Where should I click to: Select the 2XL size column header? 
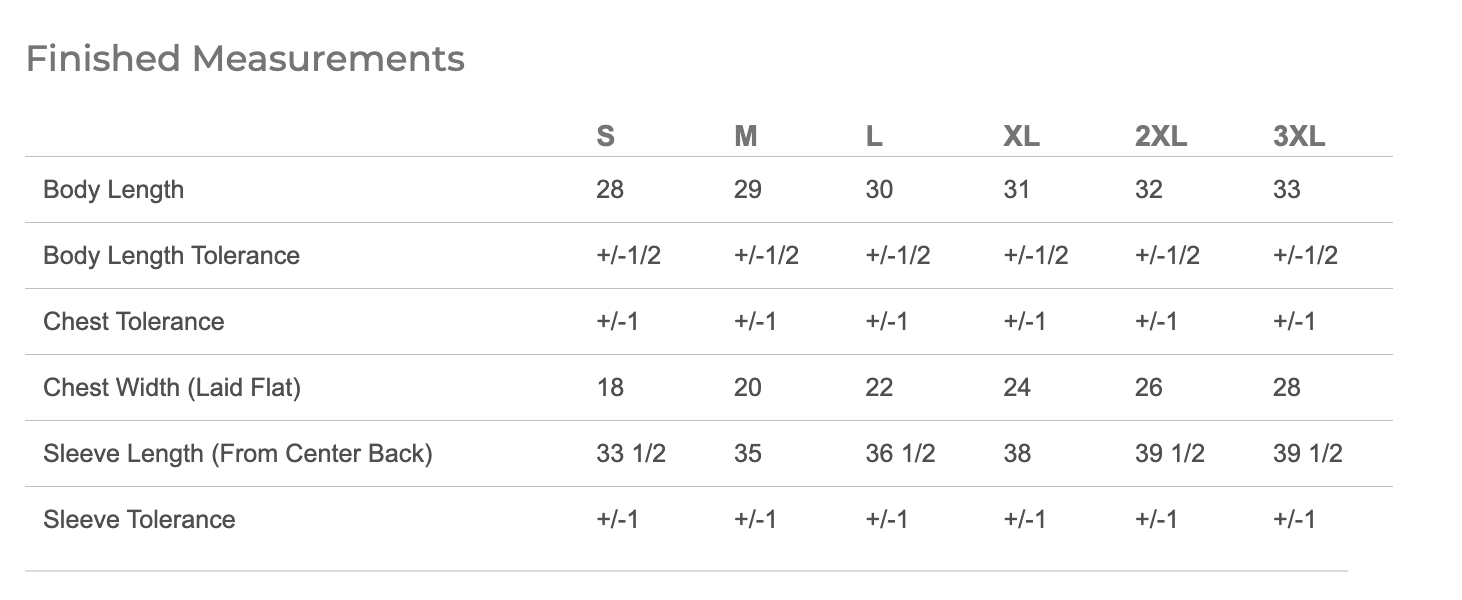click(x=1161, y=136)
